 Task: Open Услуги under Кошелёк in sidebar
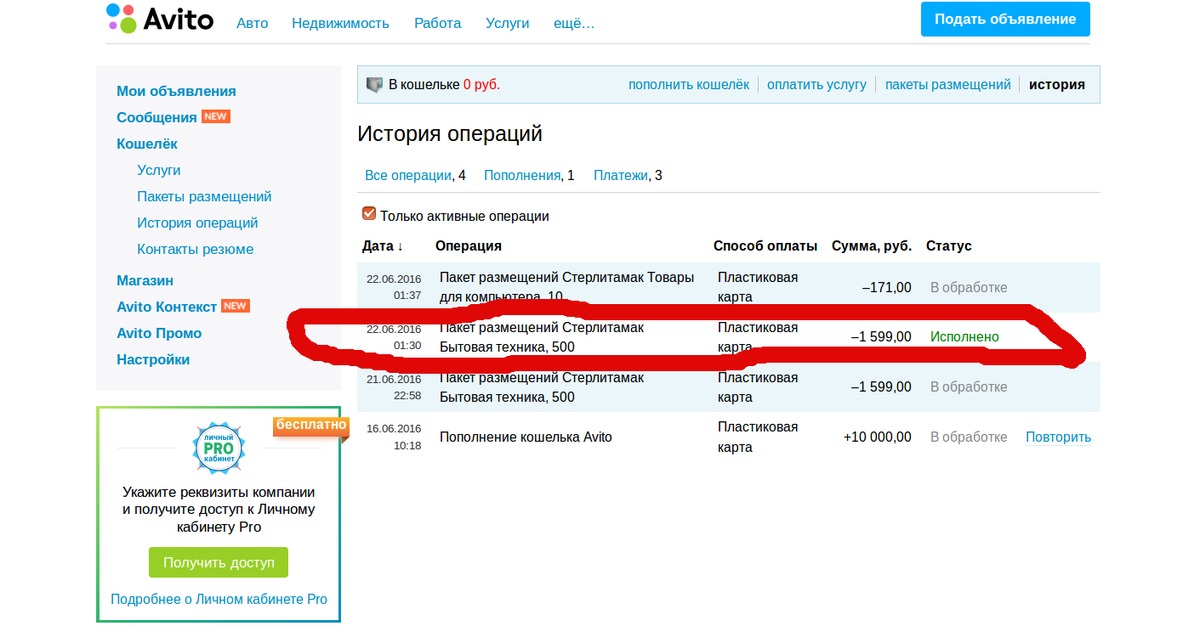[159, 170]
